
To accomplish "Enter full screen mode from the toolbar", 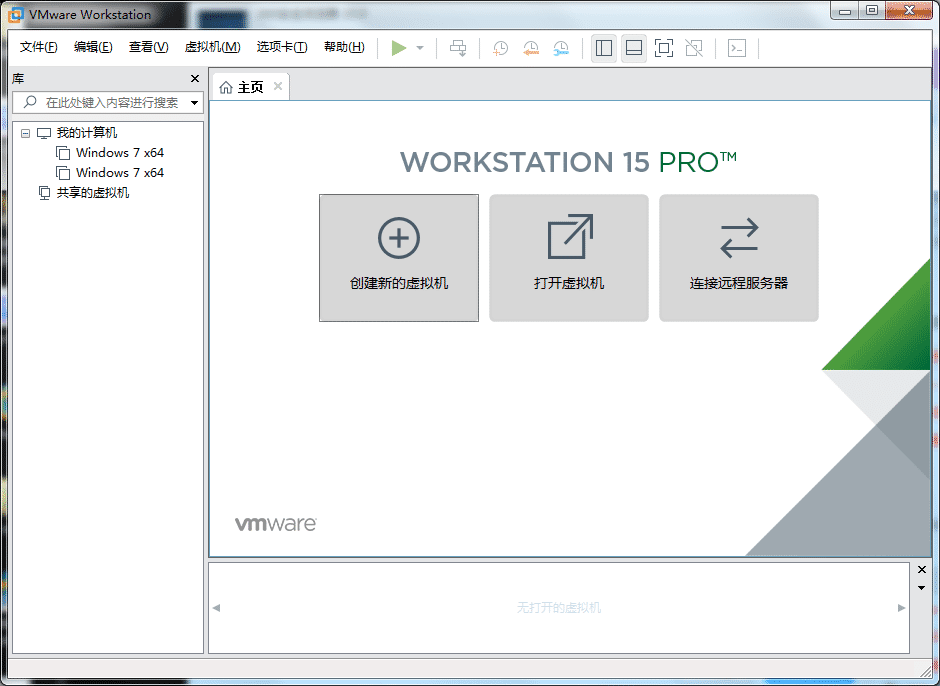I will point(664,48).
